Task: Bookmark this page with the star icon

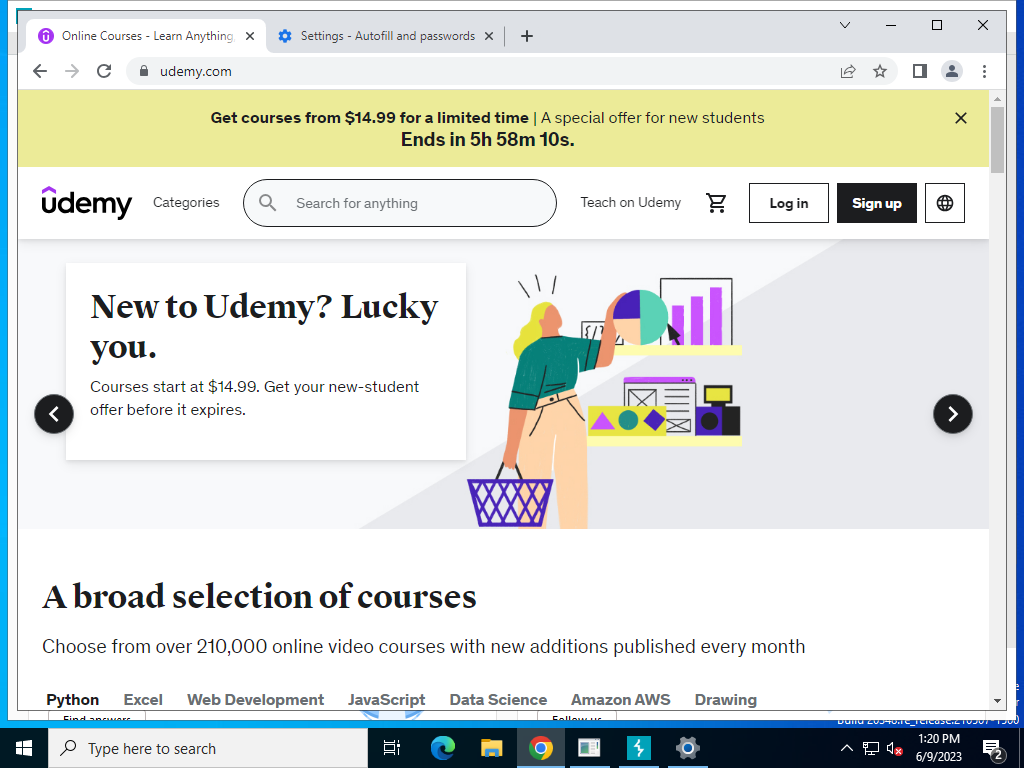Action: coord(880,71)
